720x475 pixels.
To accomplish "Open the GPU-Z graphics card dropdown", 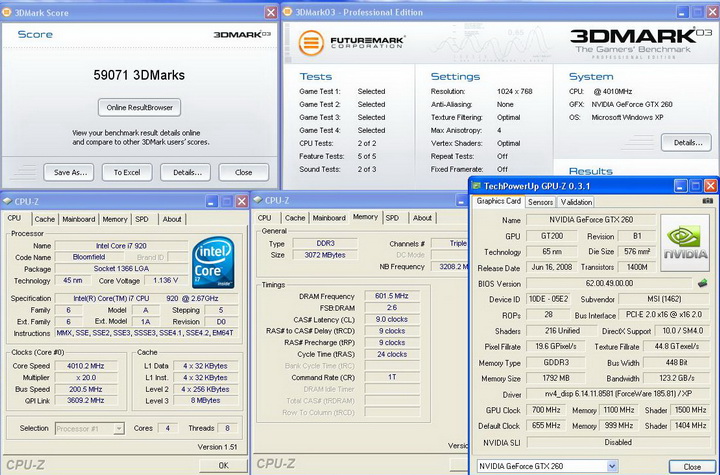I will [x=612, y=466].
